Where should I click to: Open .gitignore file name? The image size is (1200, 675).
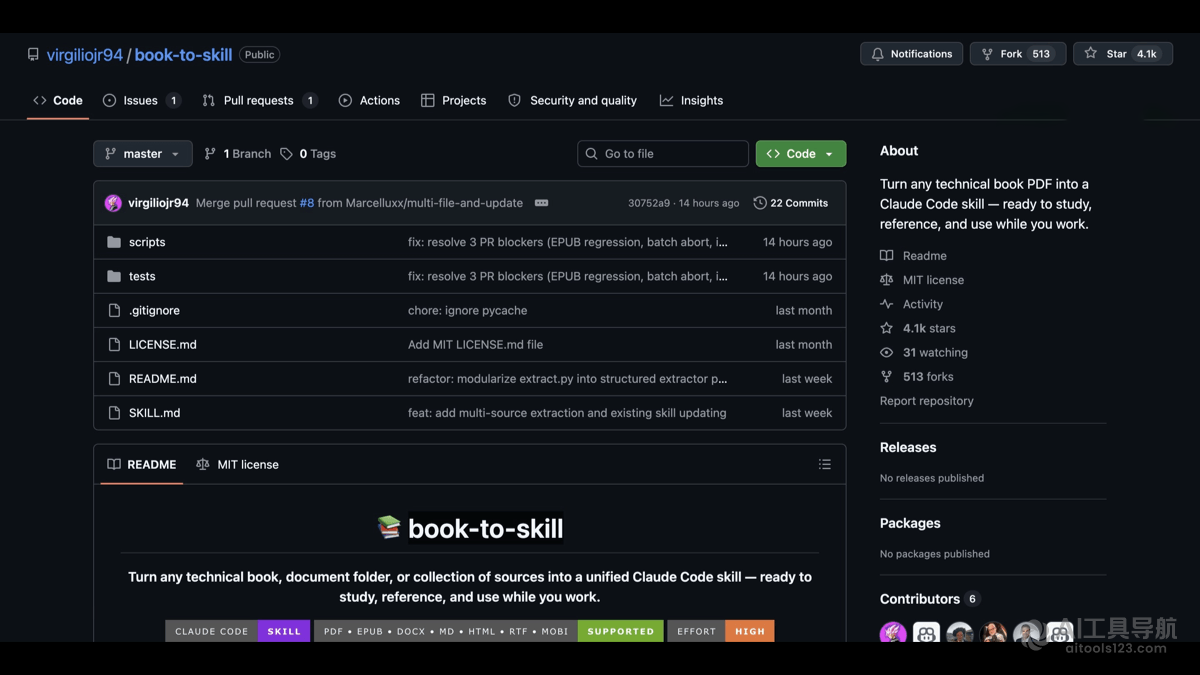click(154, 310)
